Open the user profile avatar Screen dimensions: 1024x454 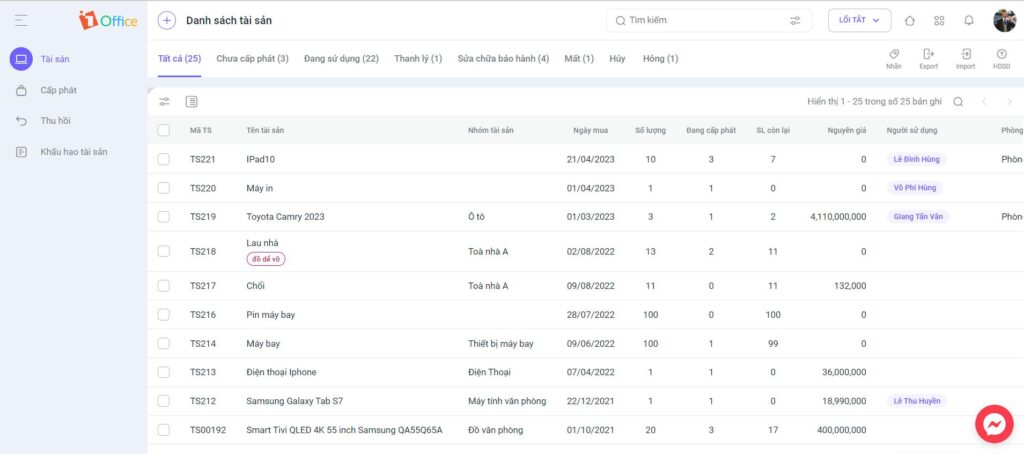(1004, 20)
